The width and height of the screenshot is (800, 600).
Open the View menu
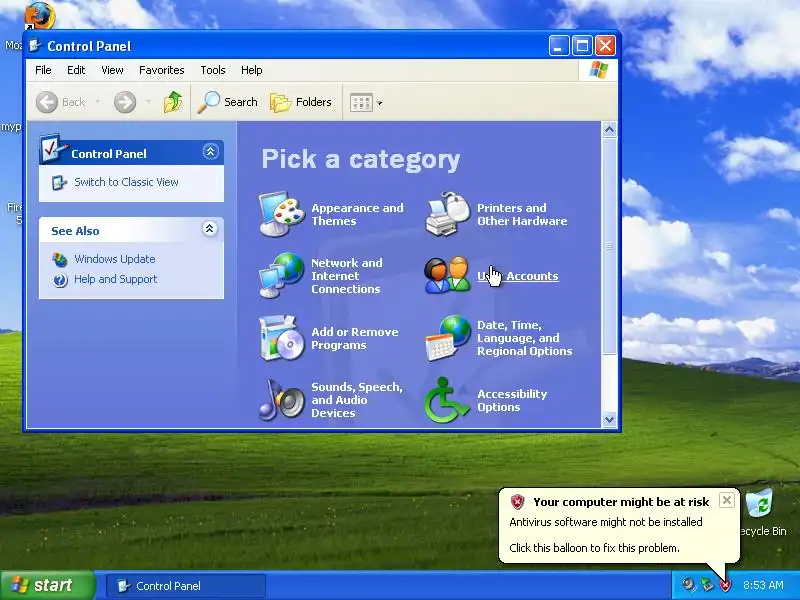112,70
